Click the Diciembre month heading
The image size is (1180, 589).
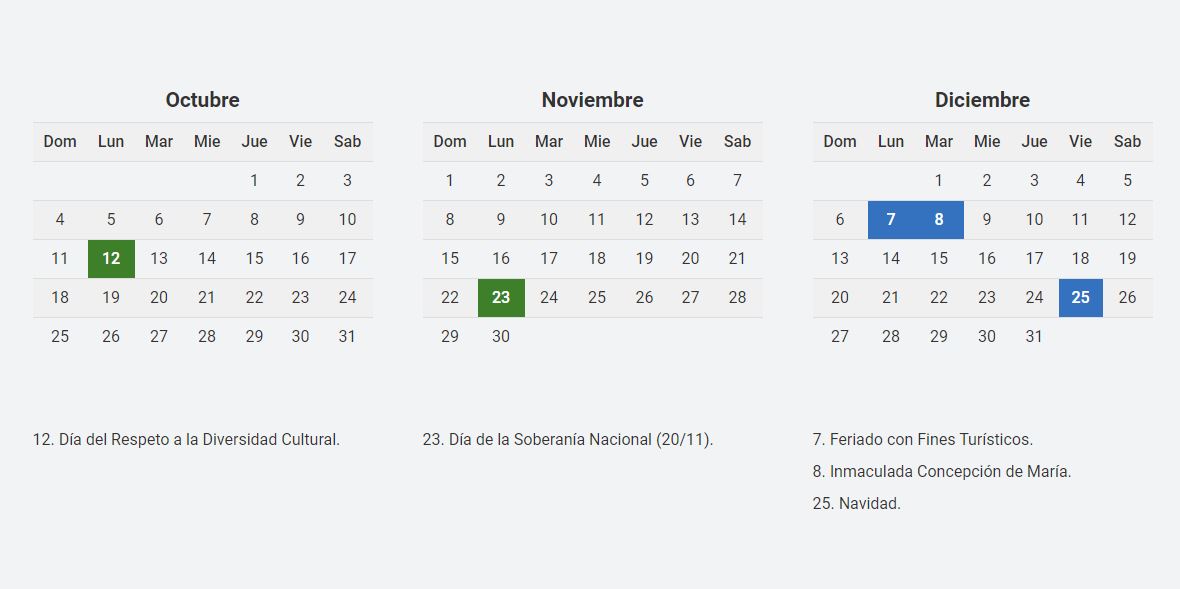(x=982, y=100)
